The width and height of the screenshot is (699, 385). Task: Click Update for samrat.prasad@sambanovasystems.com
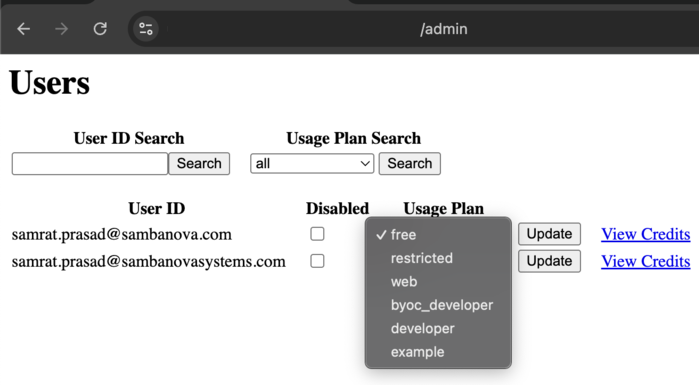tap(549, 261)
